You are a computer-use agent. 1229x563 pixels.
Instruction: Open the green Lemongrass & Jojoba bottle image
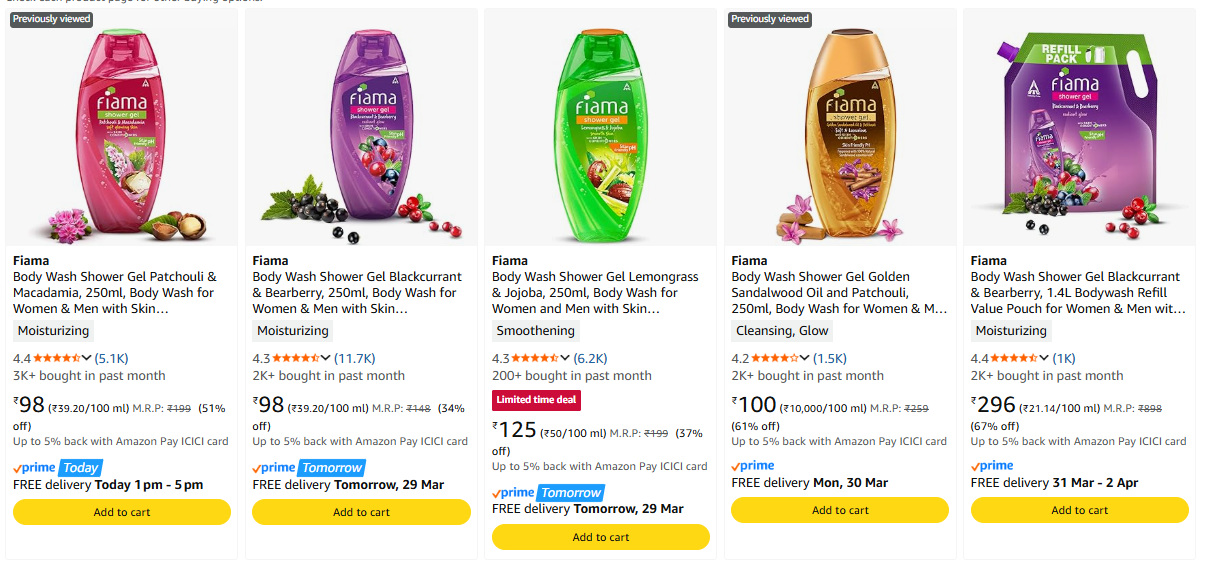pyautogui.click(x=601, y=127)
